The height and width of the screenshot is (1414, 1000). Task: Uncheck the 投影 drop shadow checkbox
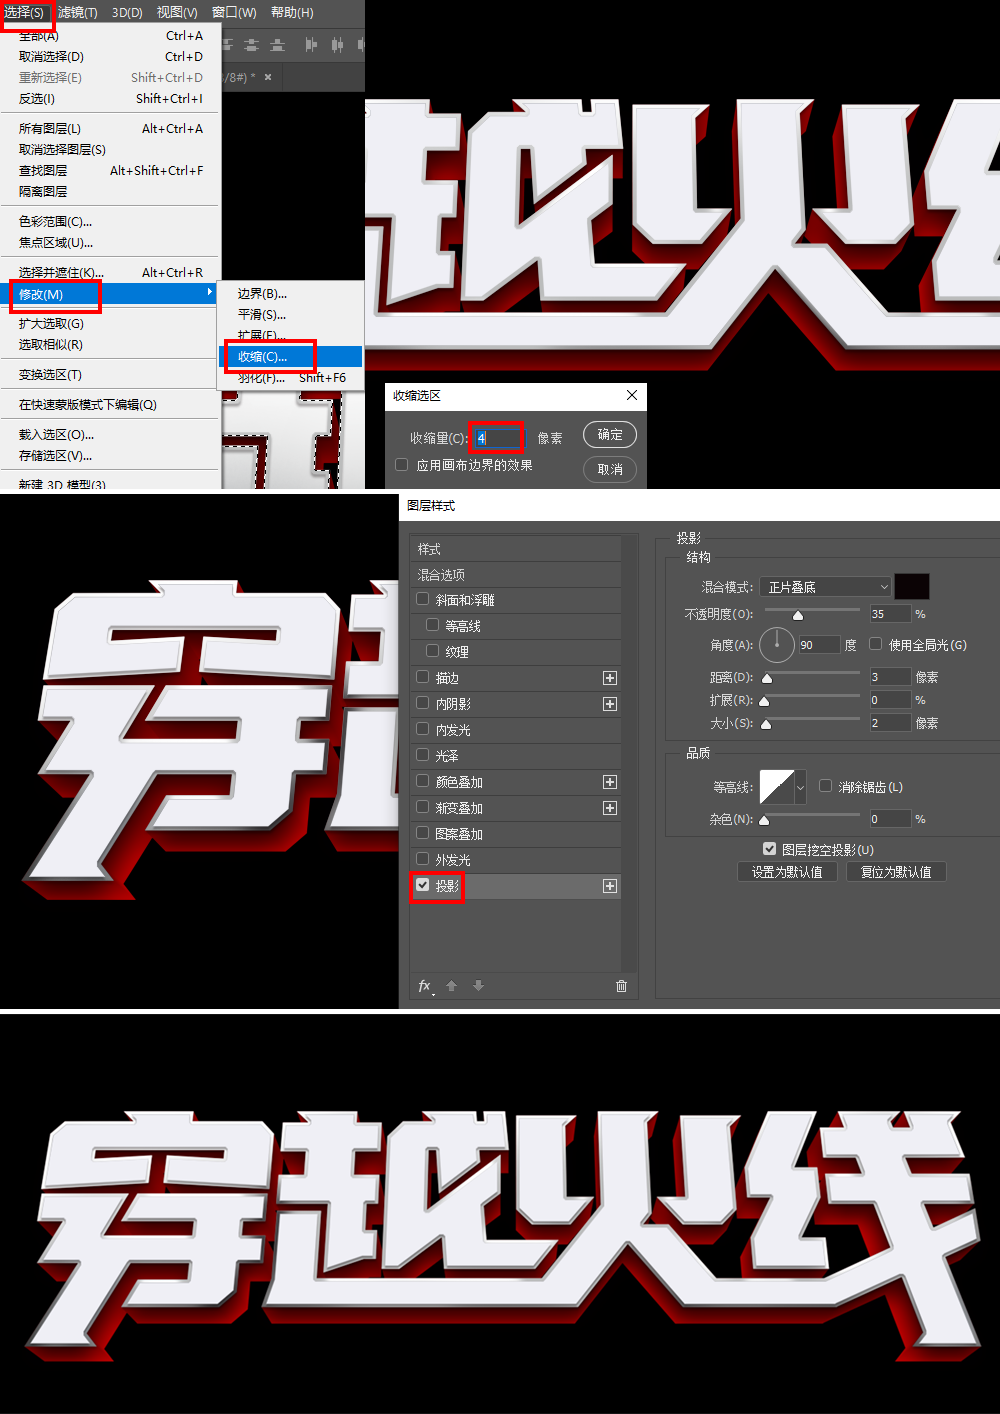point(423,885)
